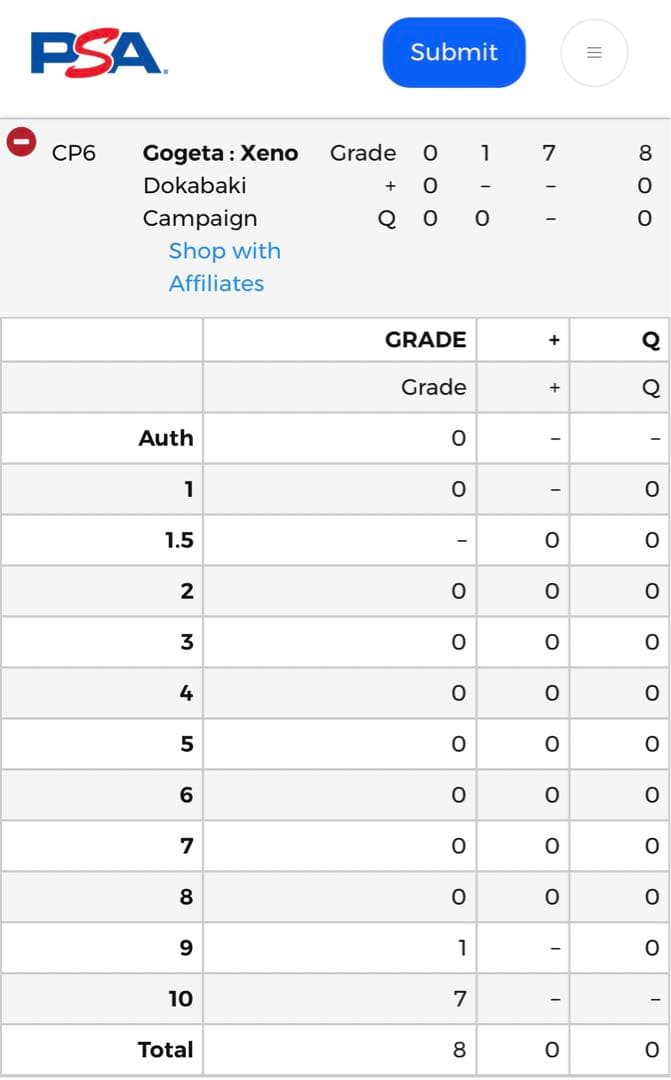Click the bold GRADE column header
Image resolution: width=671 pixels, height=1080 pixels.
(x=425, y=340)
